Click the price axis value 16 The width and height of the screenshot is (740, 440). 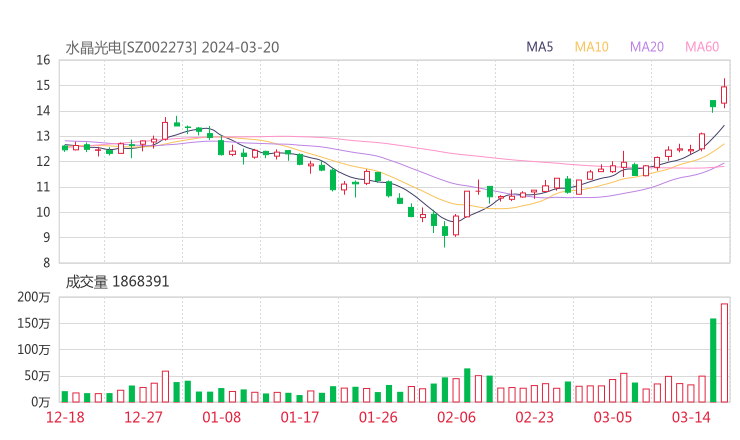point(43,60)
